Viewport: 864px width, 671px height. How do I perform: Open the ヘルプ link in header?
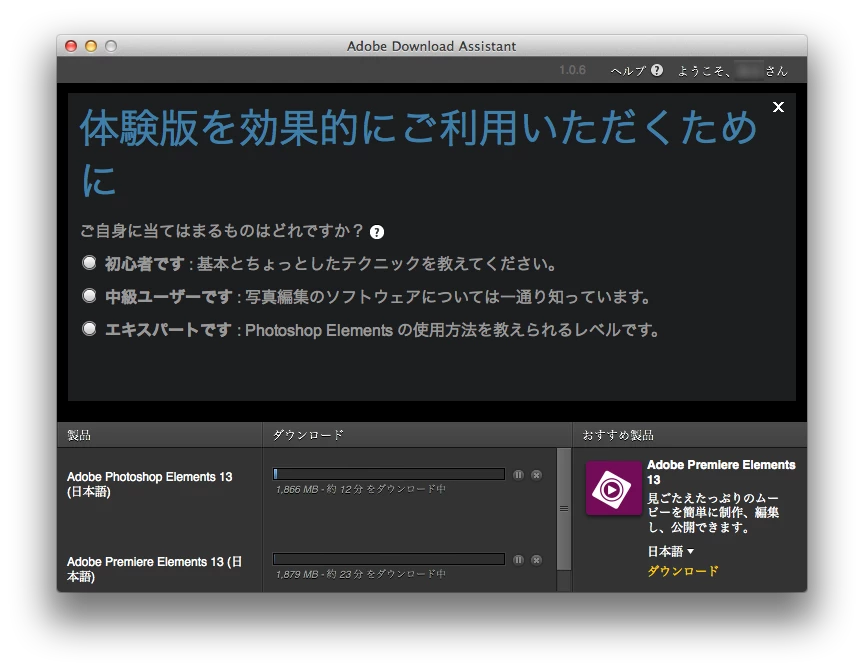tap(628, 71)
